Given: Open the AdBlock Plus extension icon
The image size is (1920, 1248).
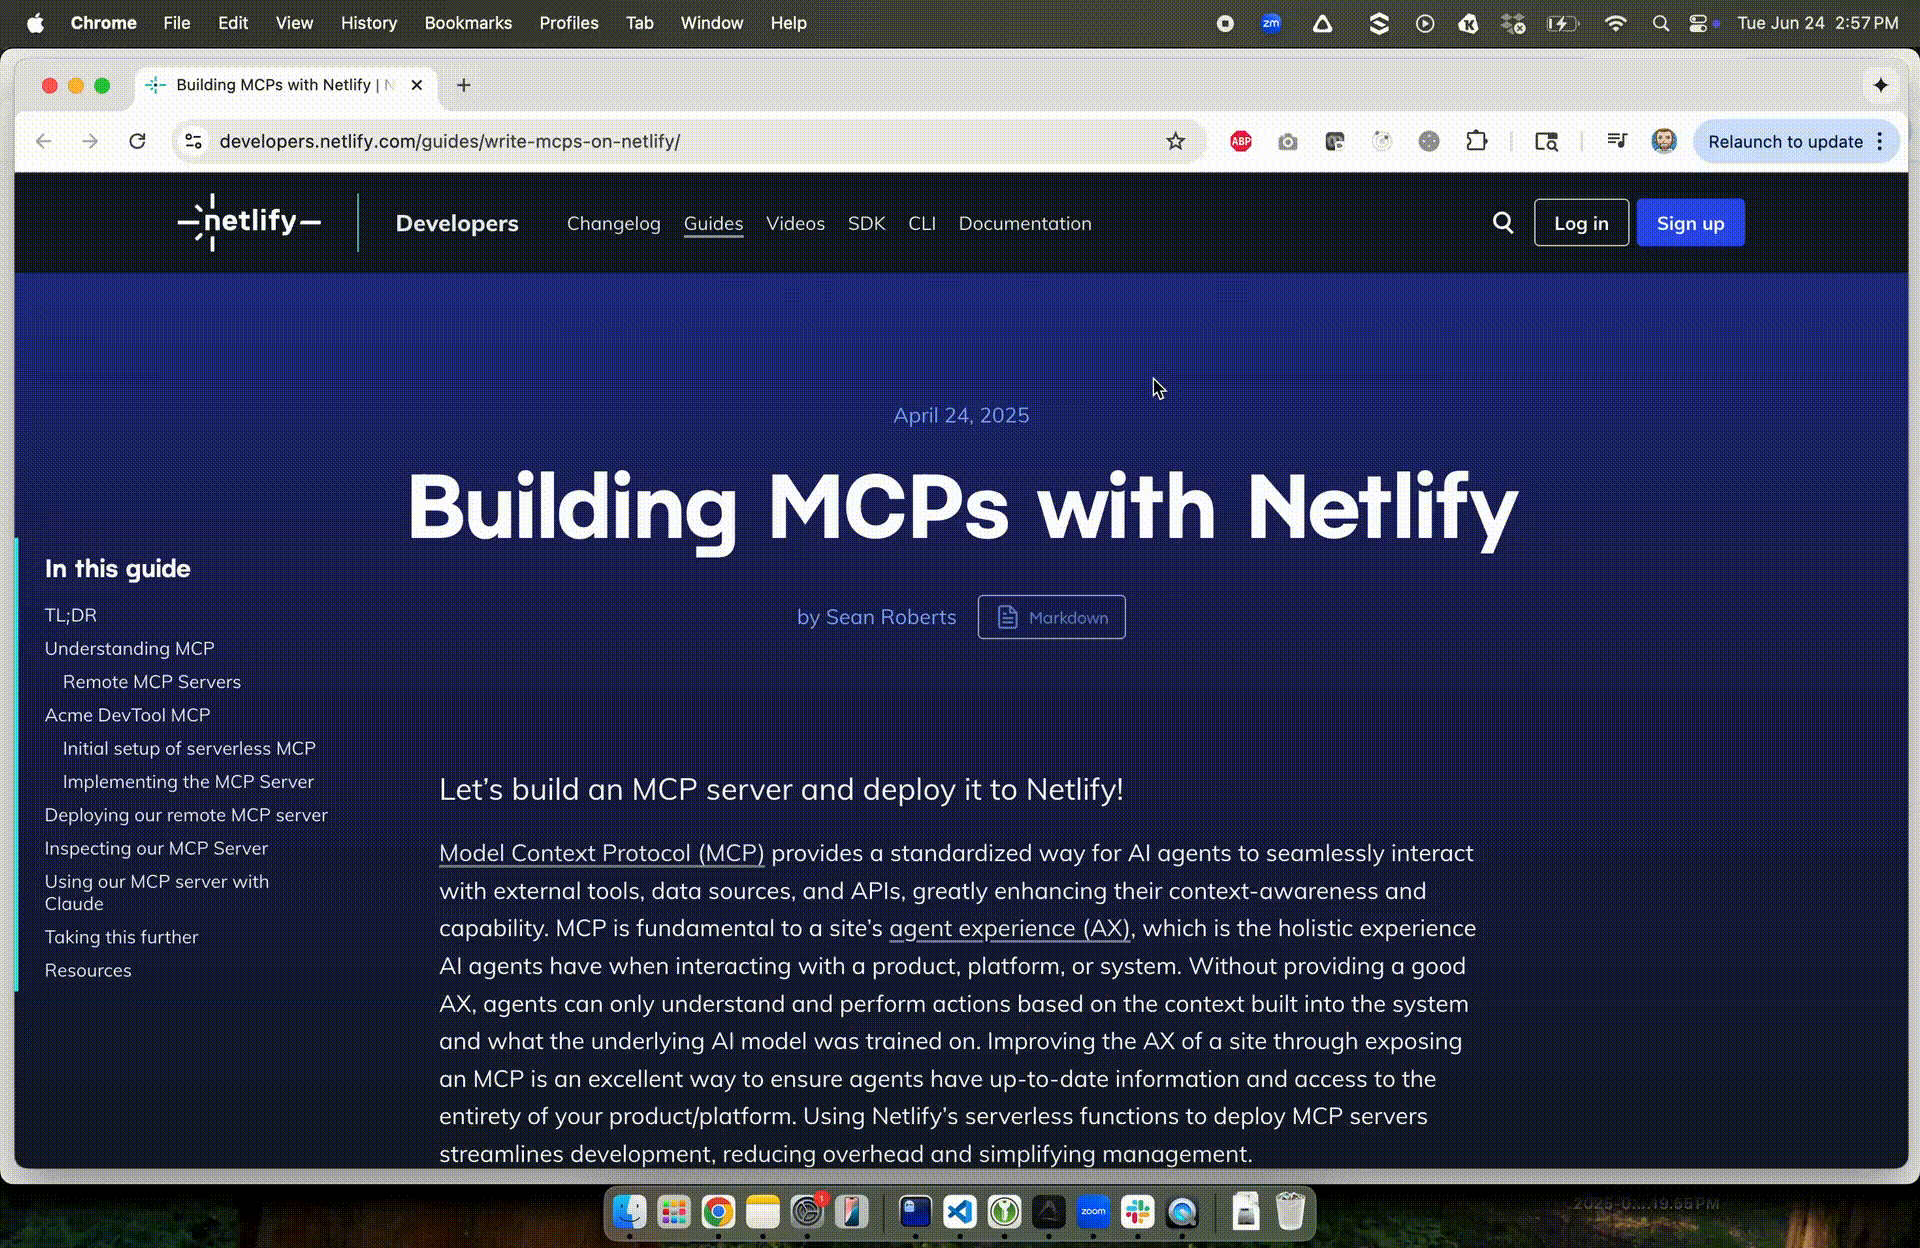Looking at the screenshot, I should coord(1241,141).
